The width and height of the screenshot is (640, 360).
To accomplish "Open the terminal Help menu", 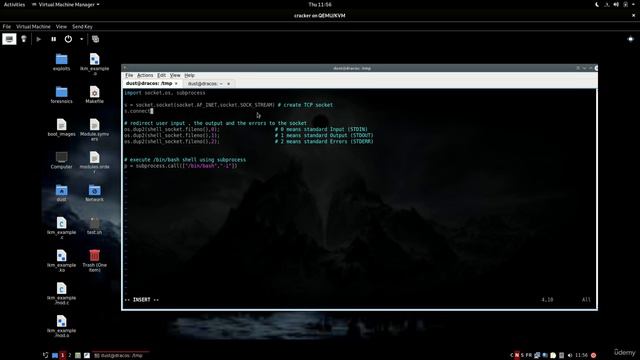I will pyautogui.click(x=189, y=76).
